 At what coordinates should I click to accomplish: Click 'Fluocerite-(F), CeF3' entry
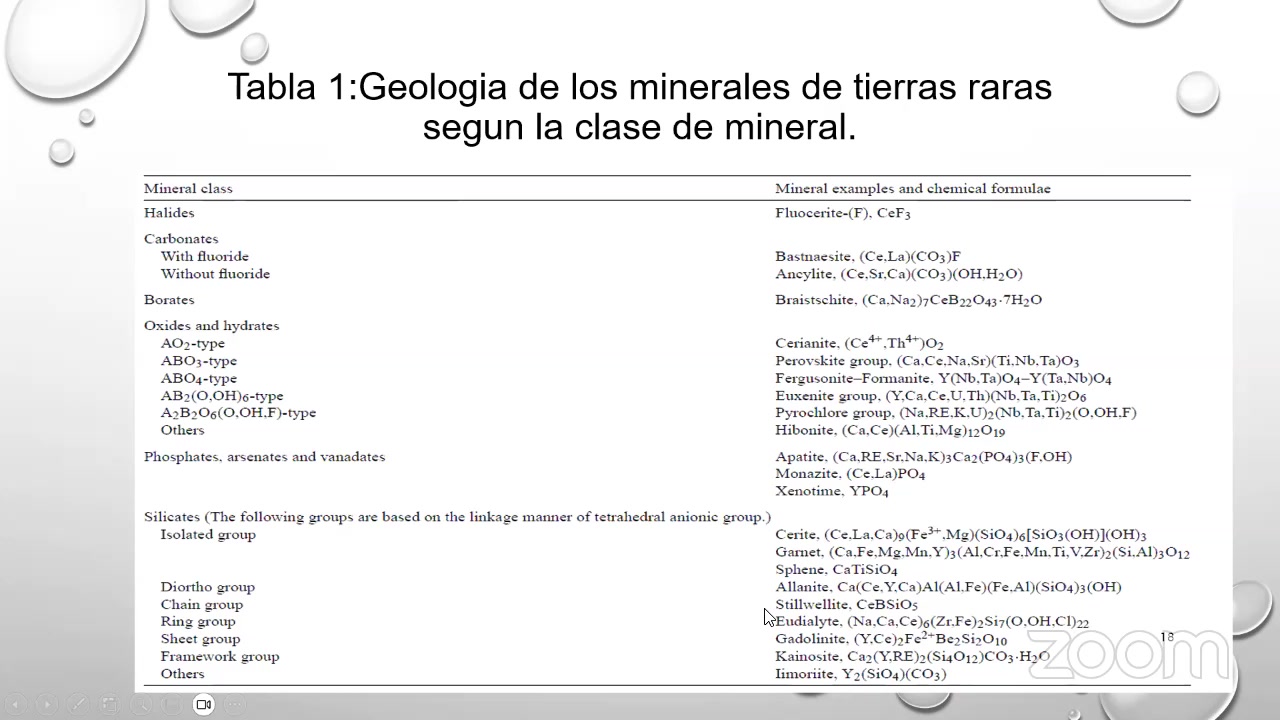[843, 213]
